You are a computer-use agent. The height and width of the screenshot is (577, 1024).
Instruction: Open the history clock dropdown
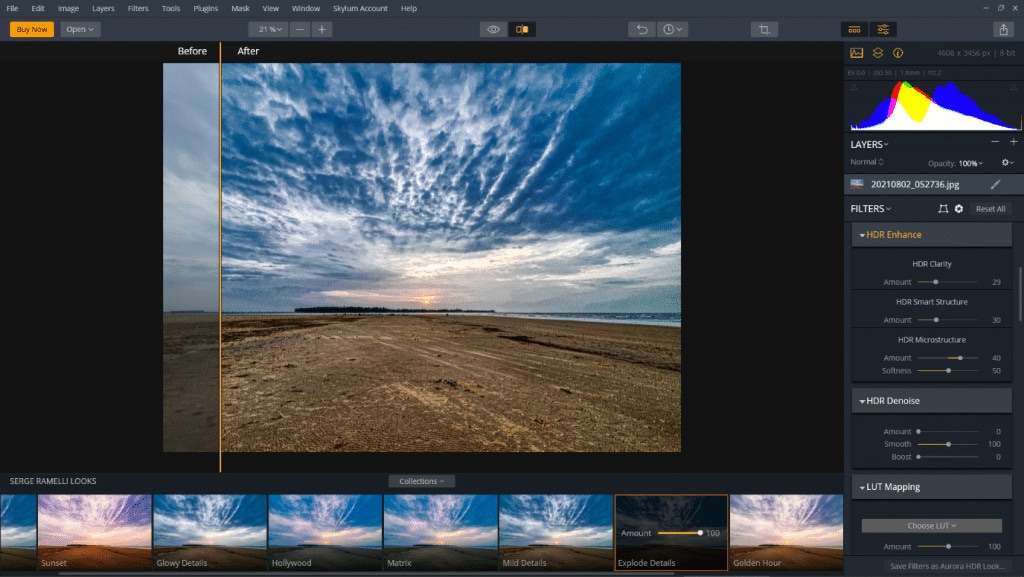tap(672, 29)
